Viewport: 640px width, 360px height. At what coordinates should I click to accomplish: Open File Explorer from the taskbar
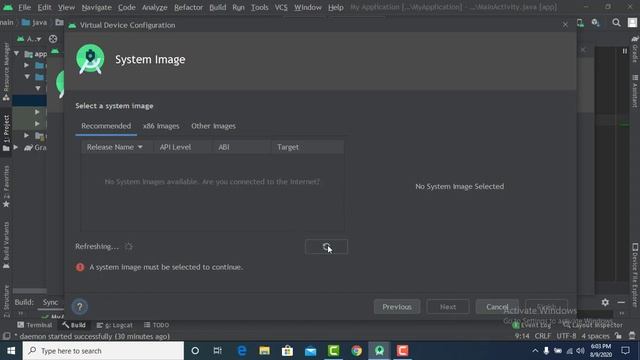coord(264,351)
